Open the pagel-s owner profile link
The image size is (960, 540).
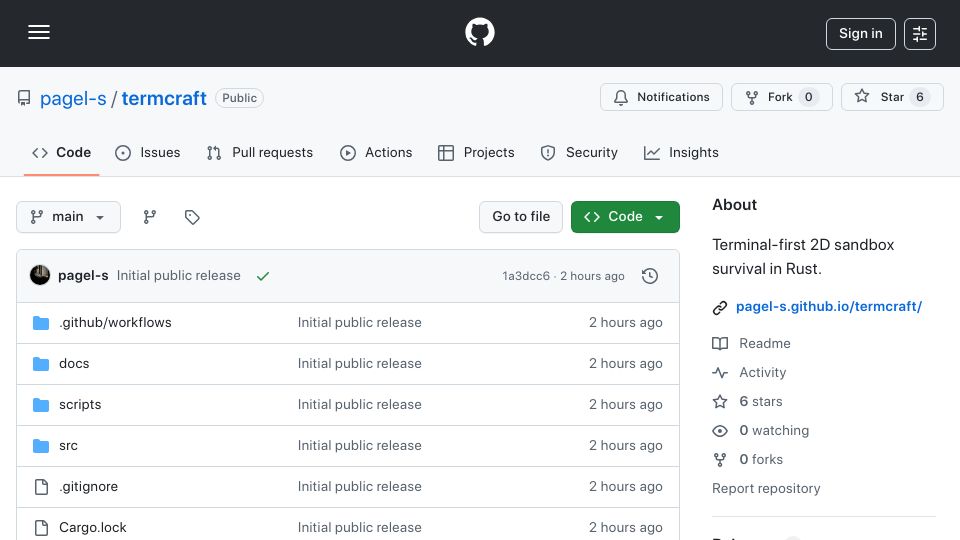coord(73,98)
